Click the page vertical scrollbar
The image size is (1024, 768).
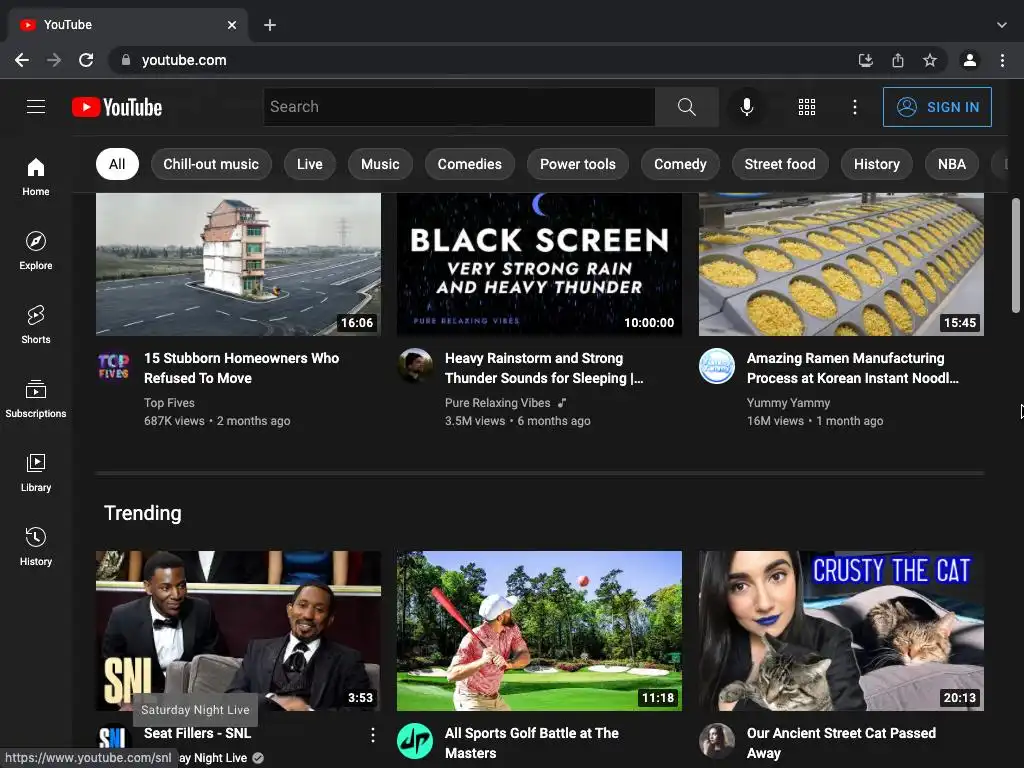[1016, 255]
